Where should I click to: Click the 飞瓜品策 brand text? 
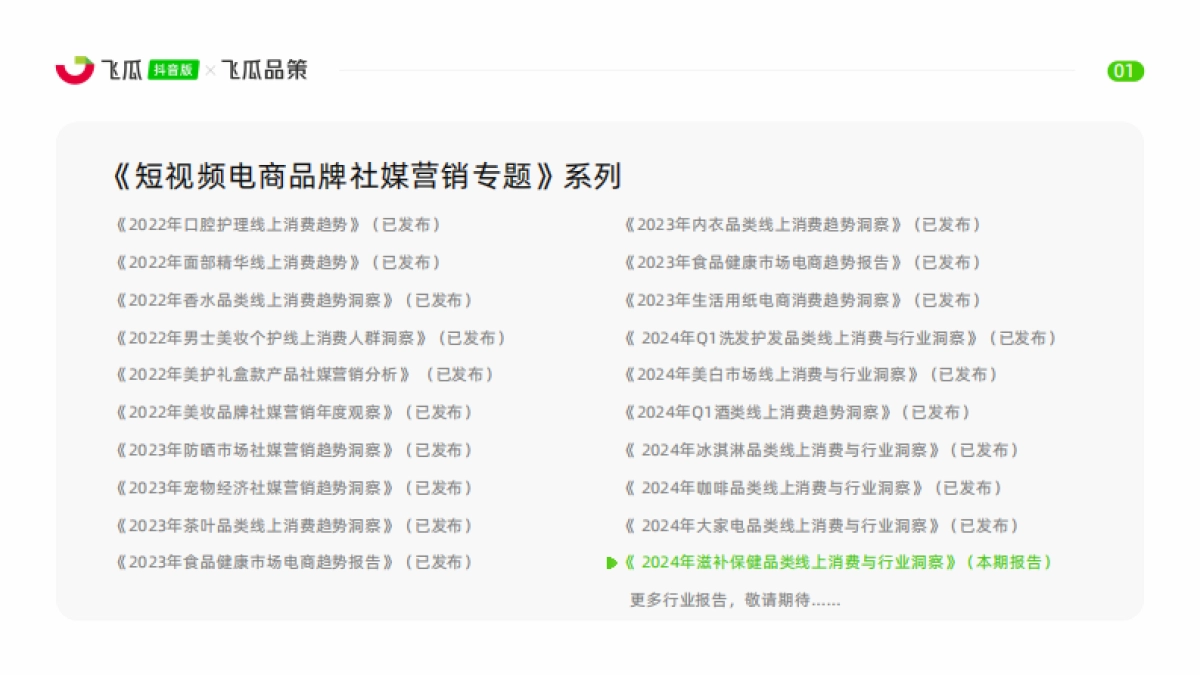pyautogui.click(x=264, y=70)
